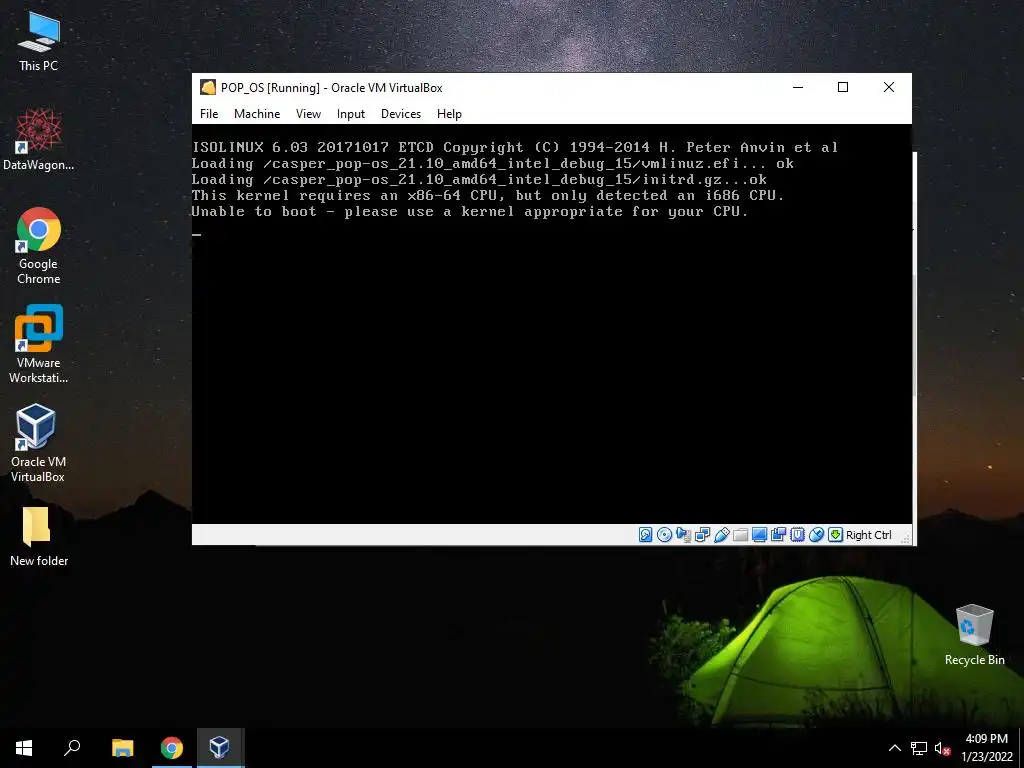Screen dimensions: 1024x768
Task: Click the keyboard capture green arrow icon
Action: (x=835, y=535)
